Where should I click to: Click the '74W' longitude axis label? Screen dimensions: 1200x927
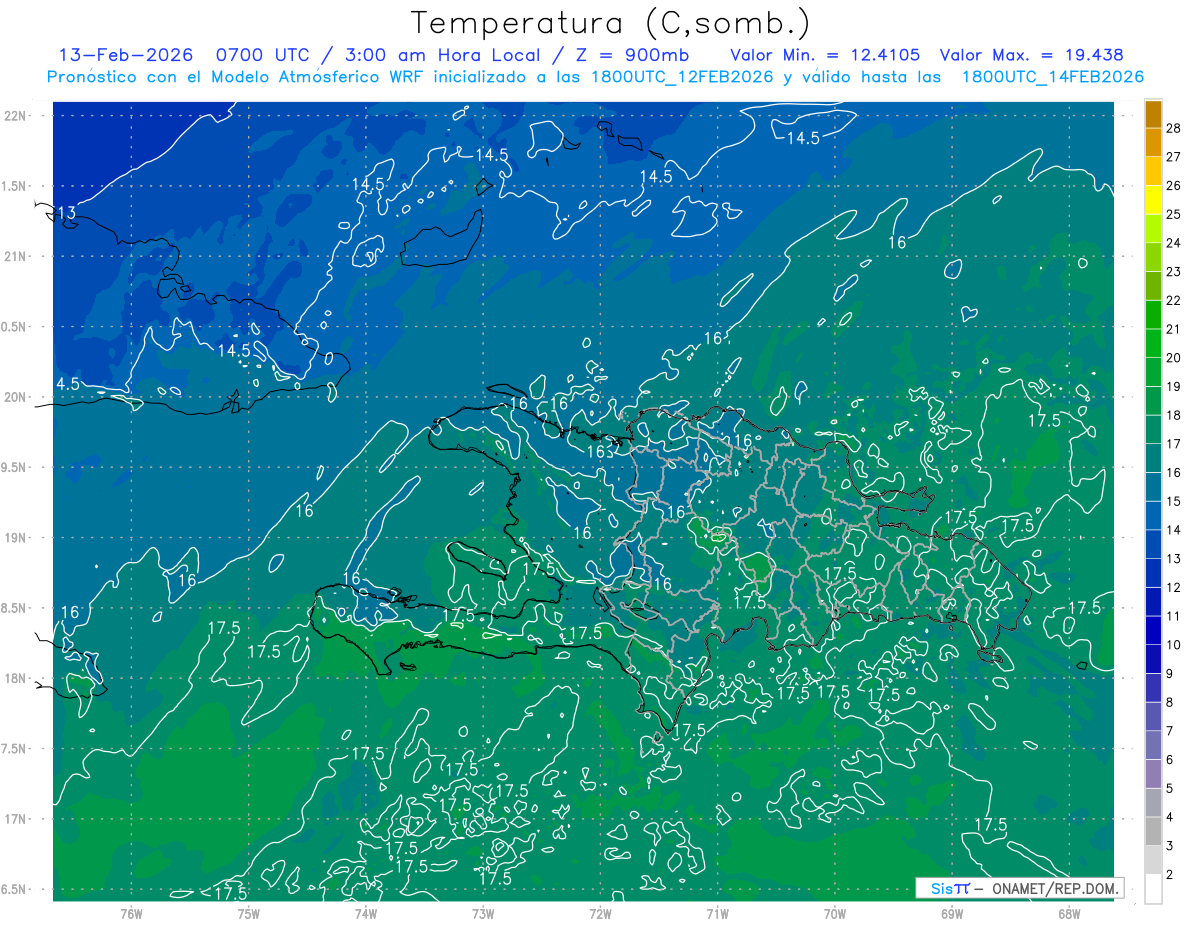(366, 914)
